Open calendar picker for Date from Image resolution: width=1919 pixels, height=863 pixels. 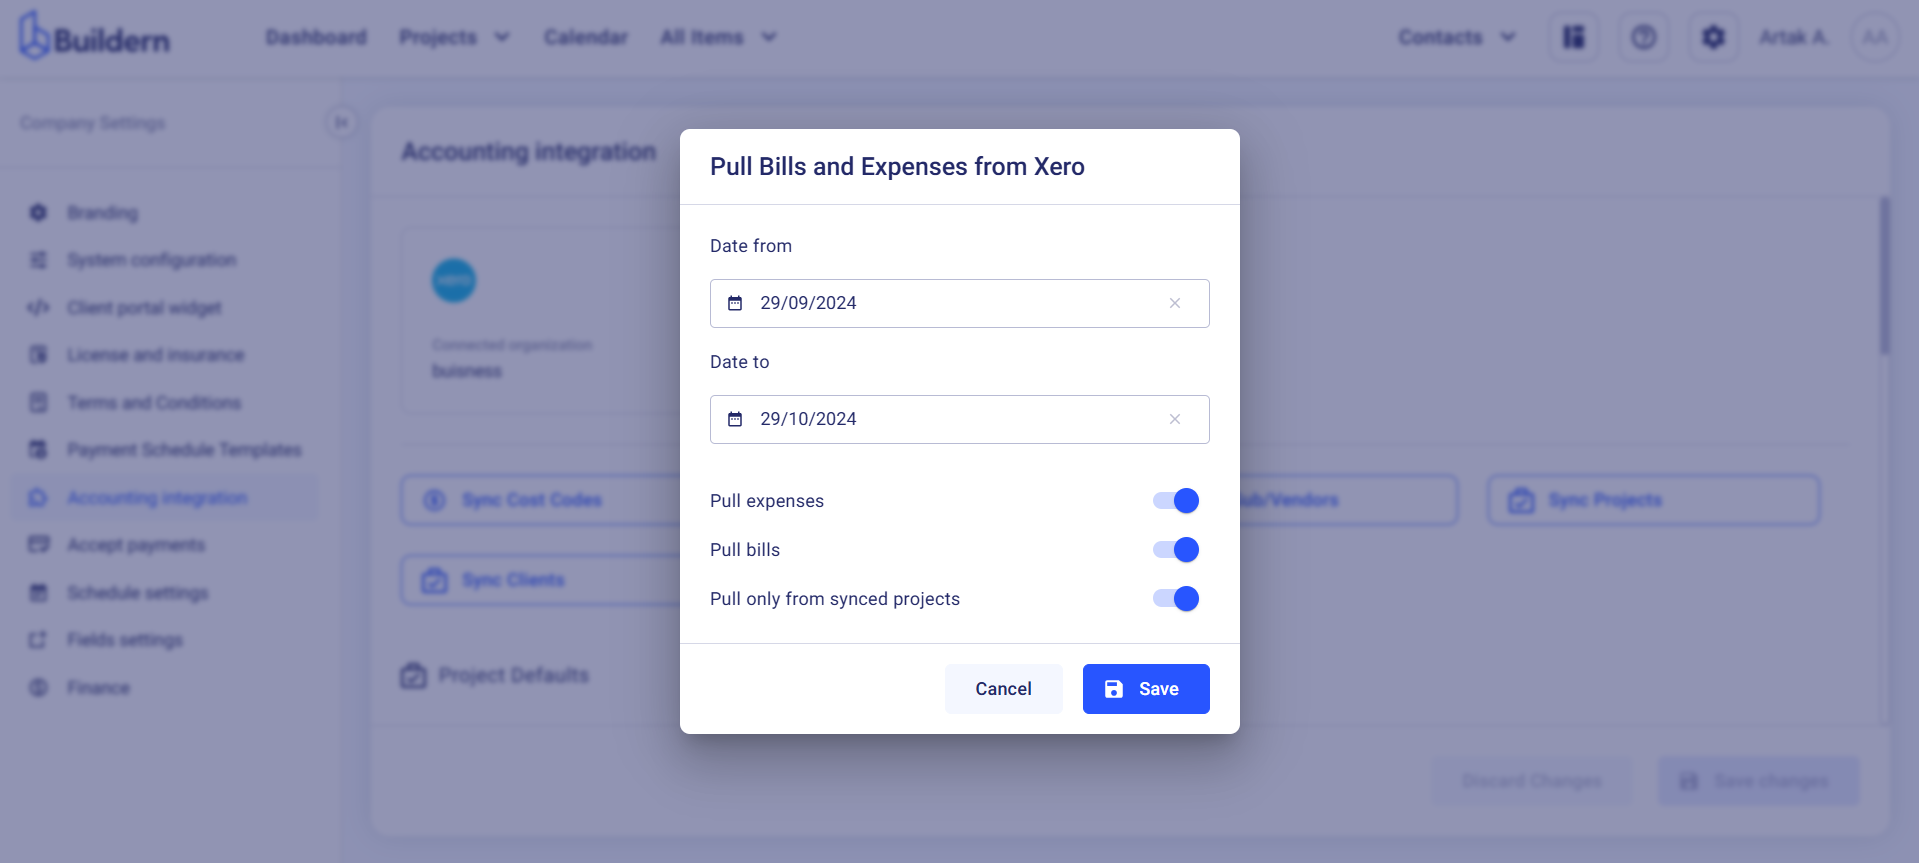[735, 303]
